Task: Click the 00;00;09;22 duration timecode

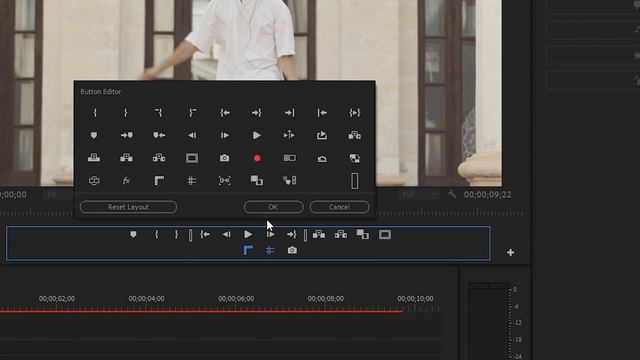Action: click(487, 195)
